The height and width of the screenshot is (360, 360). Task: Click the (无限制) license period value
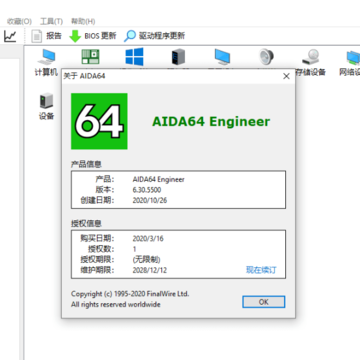point(146,260)
